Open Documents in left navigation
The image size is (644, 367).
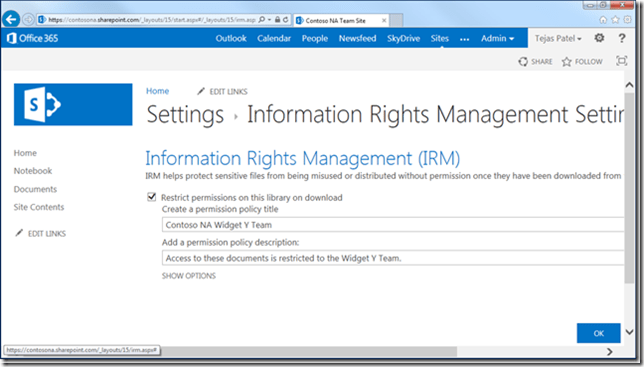coord(35,189)
